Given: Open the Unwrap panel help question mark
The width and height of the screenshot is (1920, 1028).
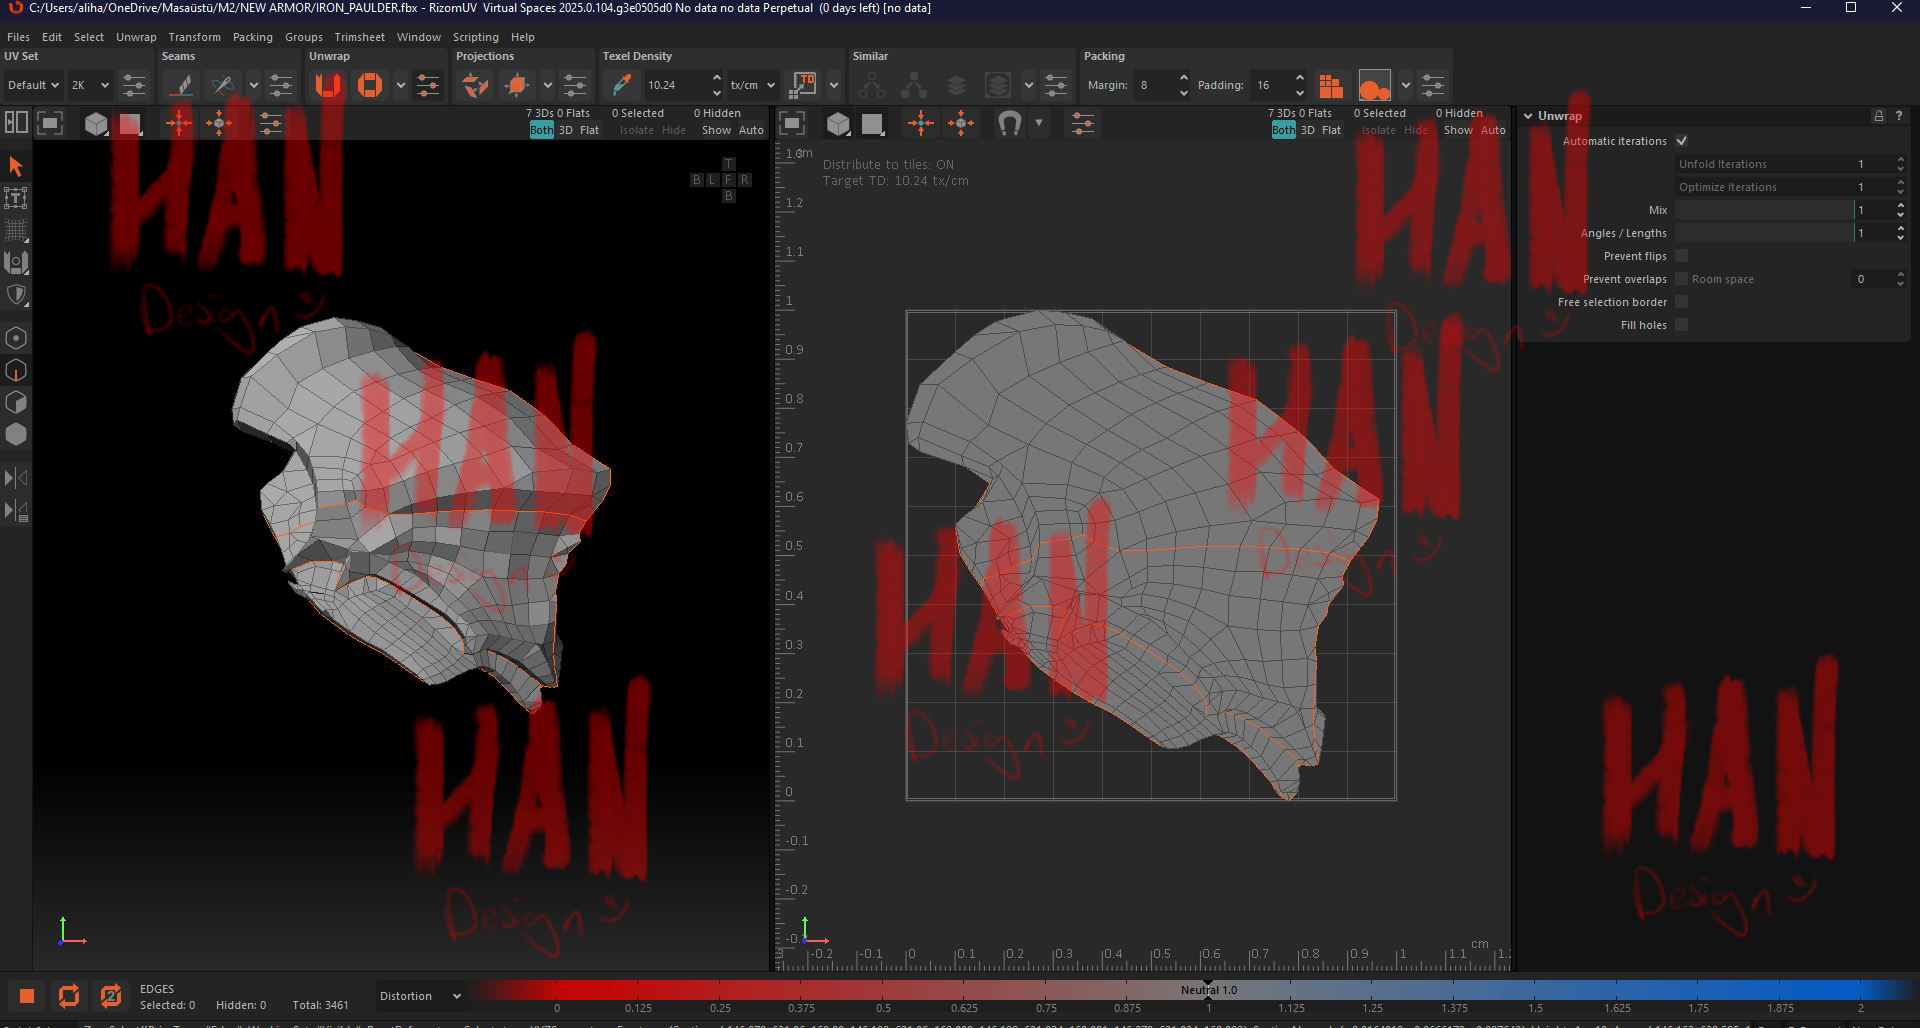Looking at the screenshot, I should [x=1899, y=116].
